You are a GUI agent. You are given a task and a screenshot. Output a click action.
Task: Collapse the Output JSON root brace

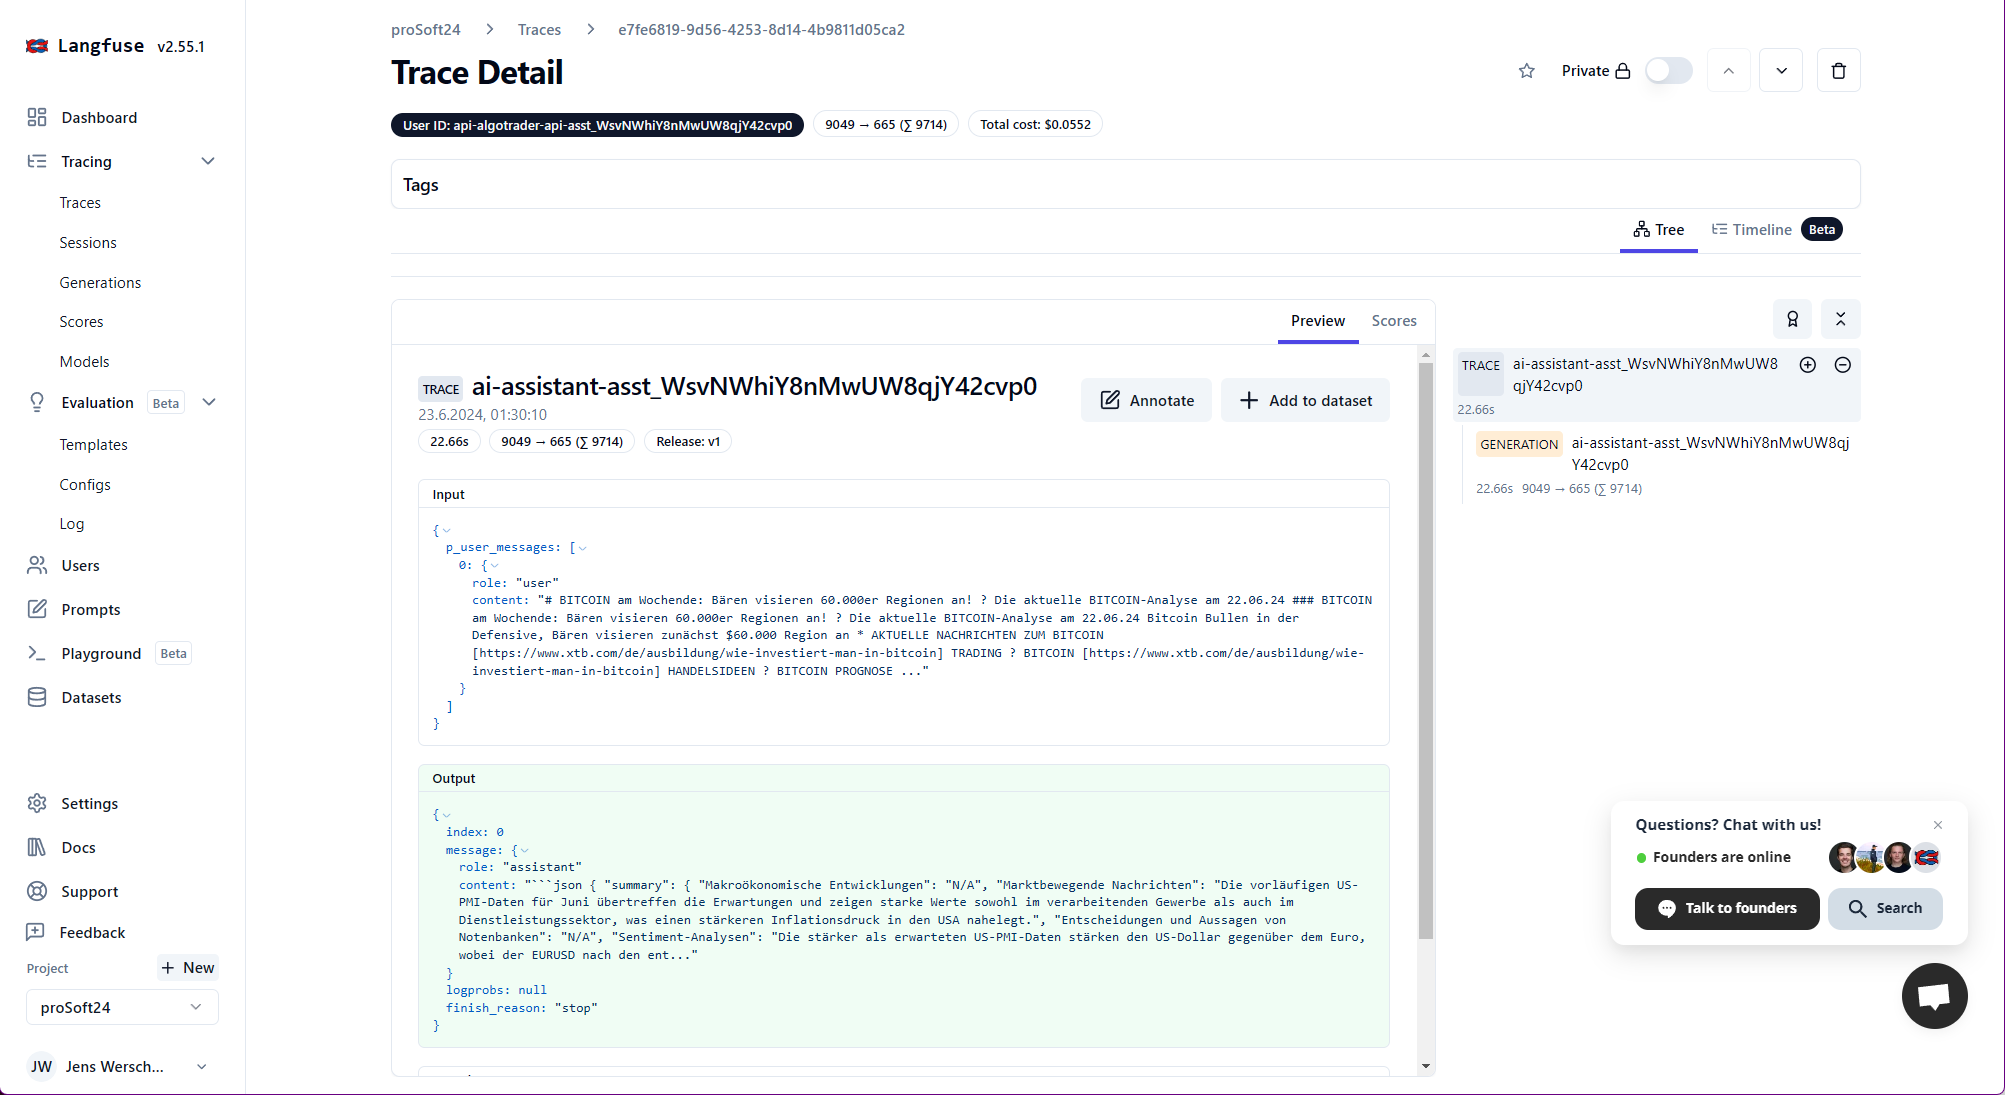click(x=446, y=815)
